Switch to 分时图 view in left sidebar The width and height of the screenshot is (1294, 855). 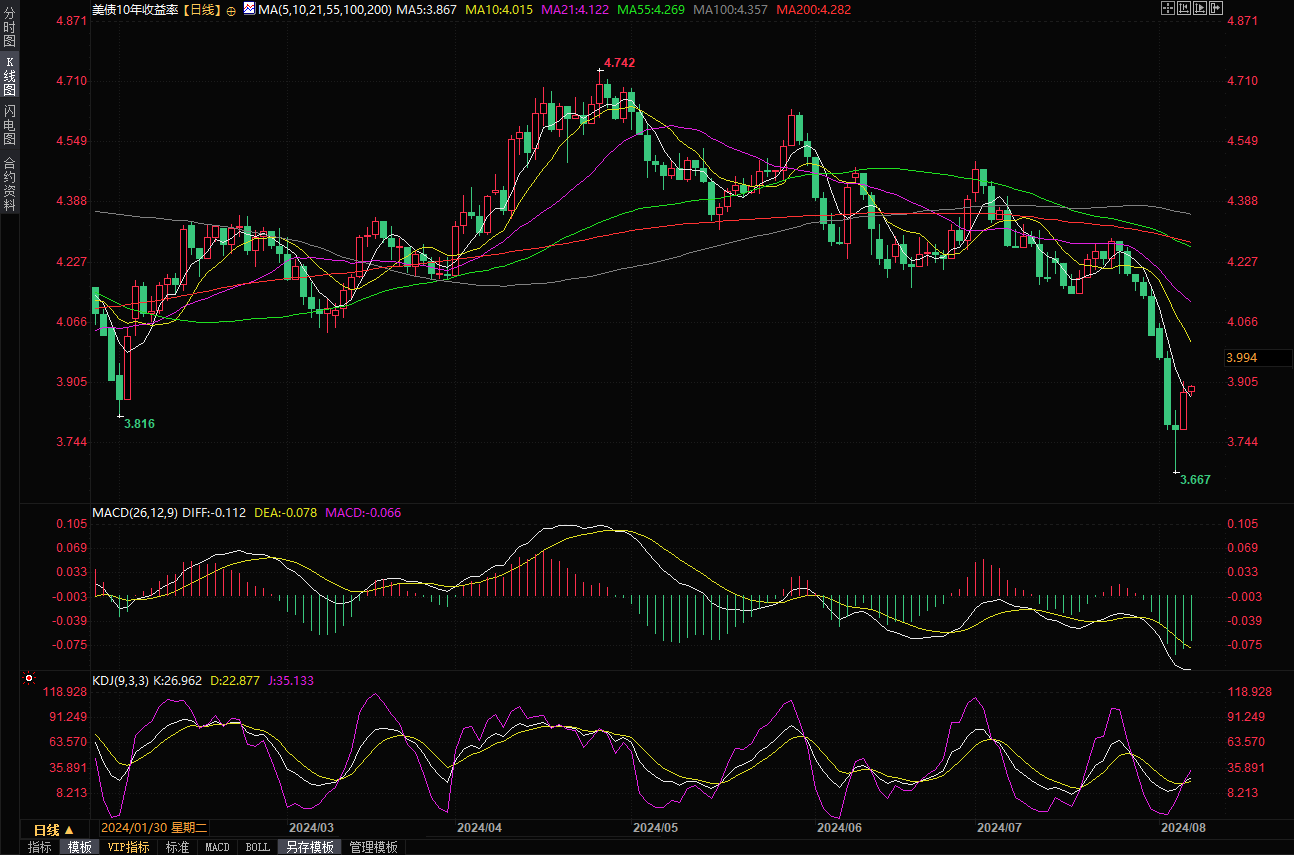[x=9, y=27]
